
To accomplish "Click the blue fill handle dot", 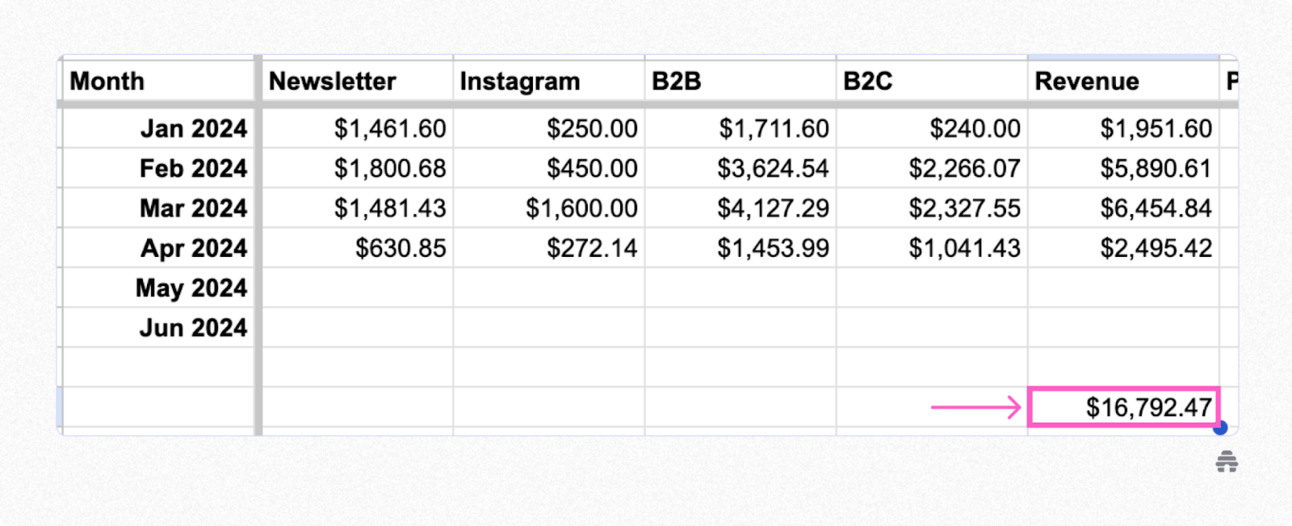I will [x=1220, y=428].
